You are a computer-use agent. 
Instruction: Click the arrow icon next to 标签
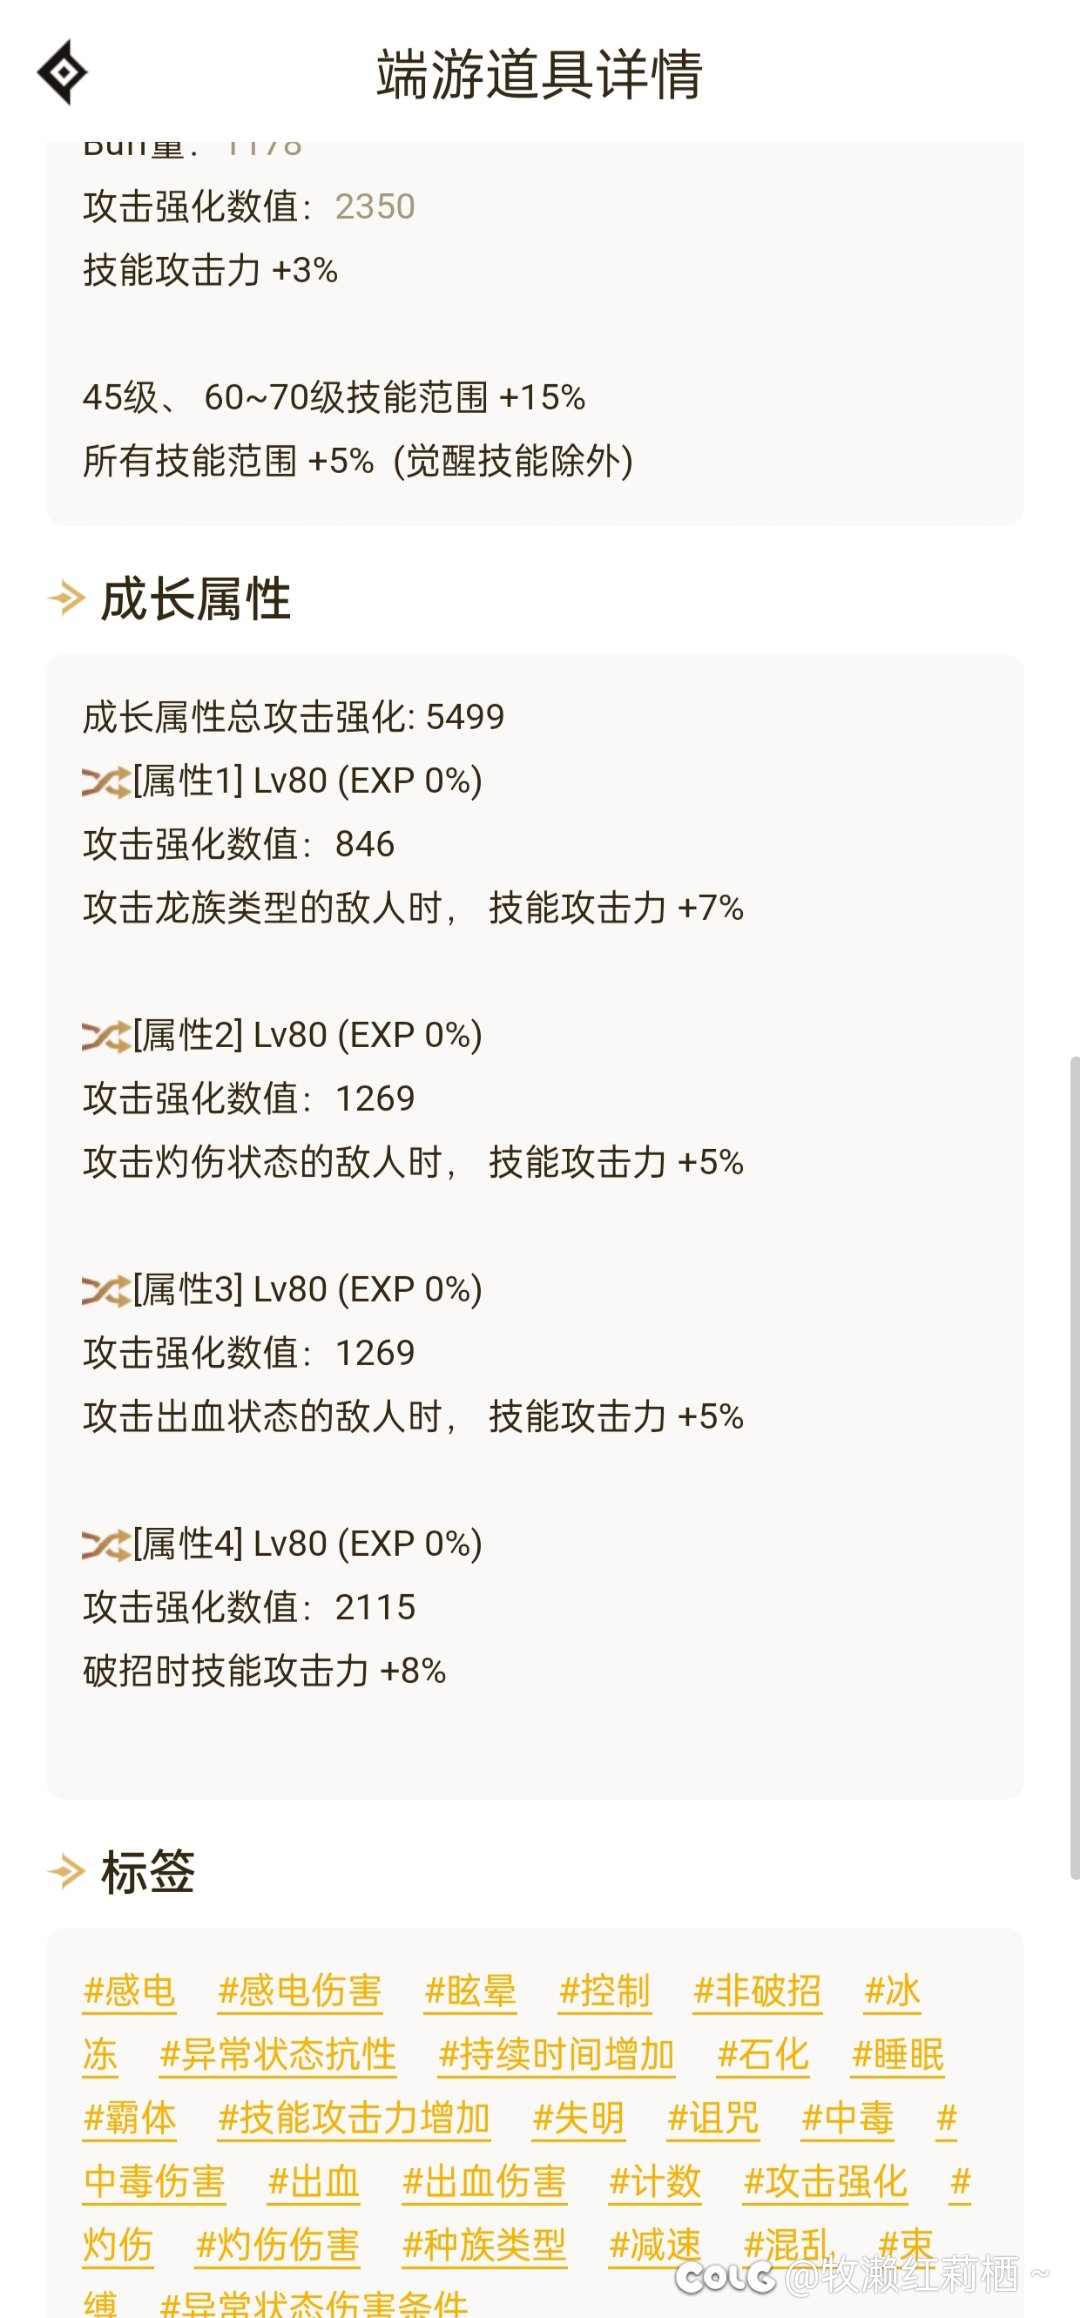coord(67,1871)
